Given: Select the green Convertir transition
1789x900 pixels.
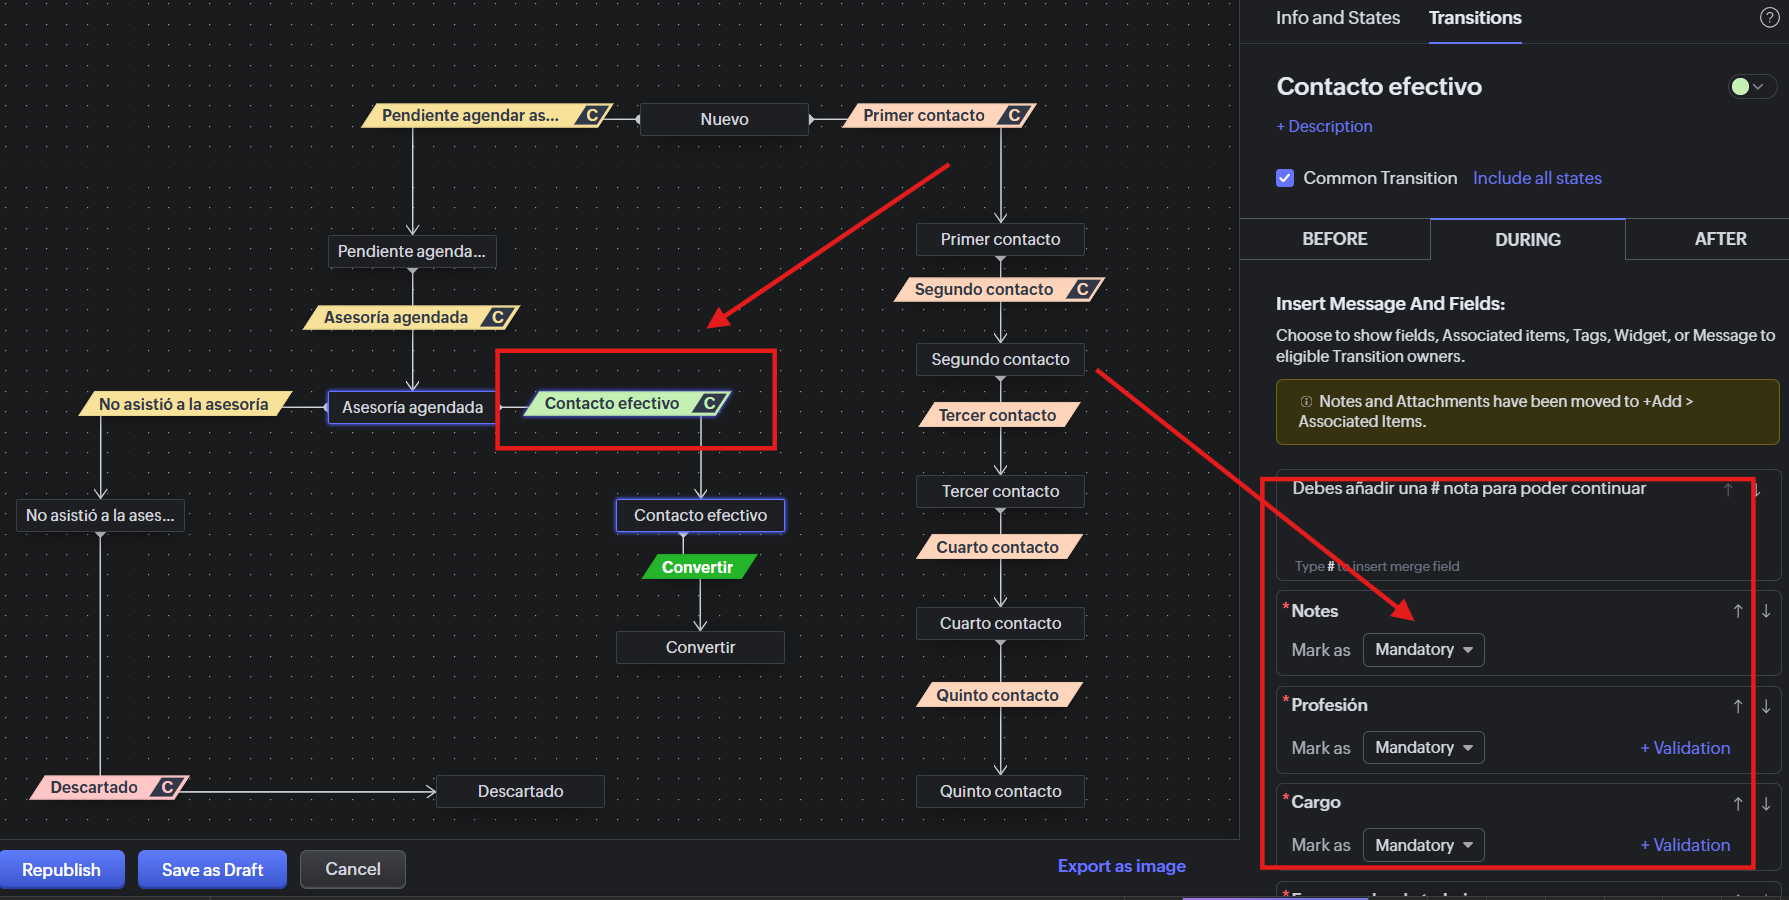Looking at the screenshot, I should point(697,568).
